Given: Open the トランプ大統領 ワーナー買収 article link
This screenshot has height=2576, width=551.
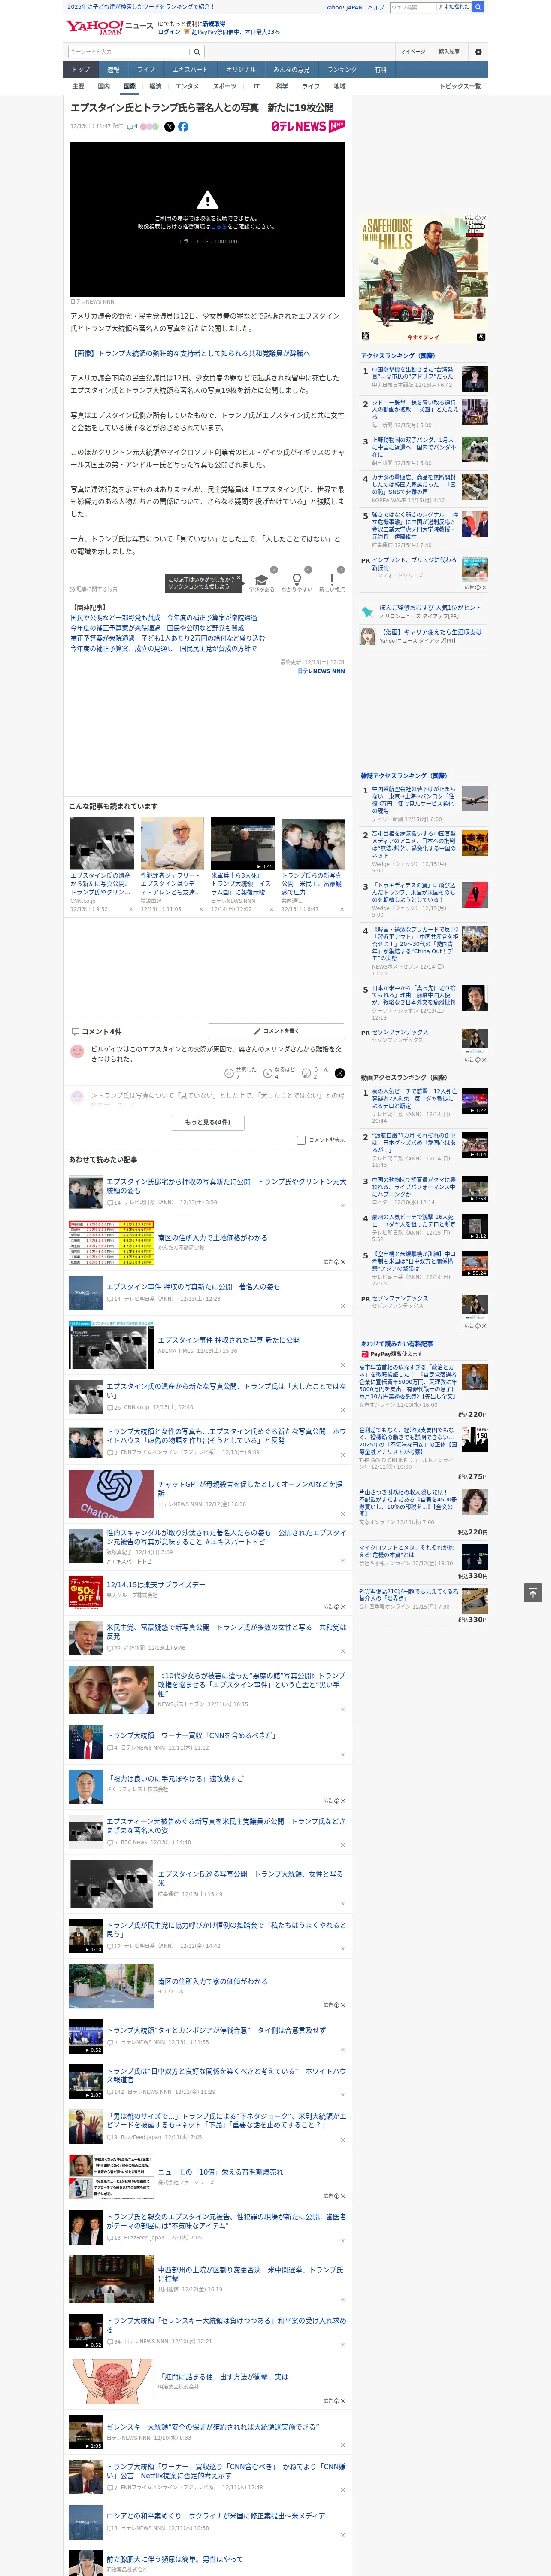Looking at the screenshot, I should coord(191,1735).
